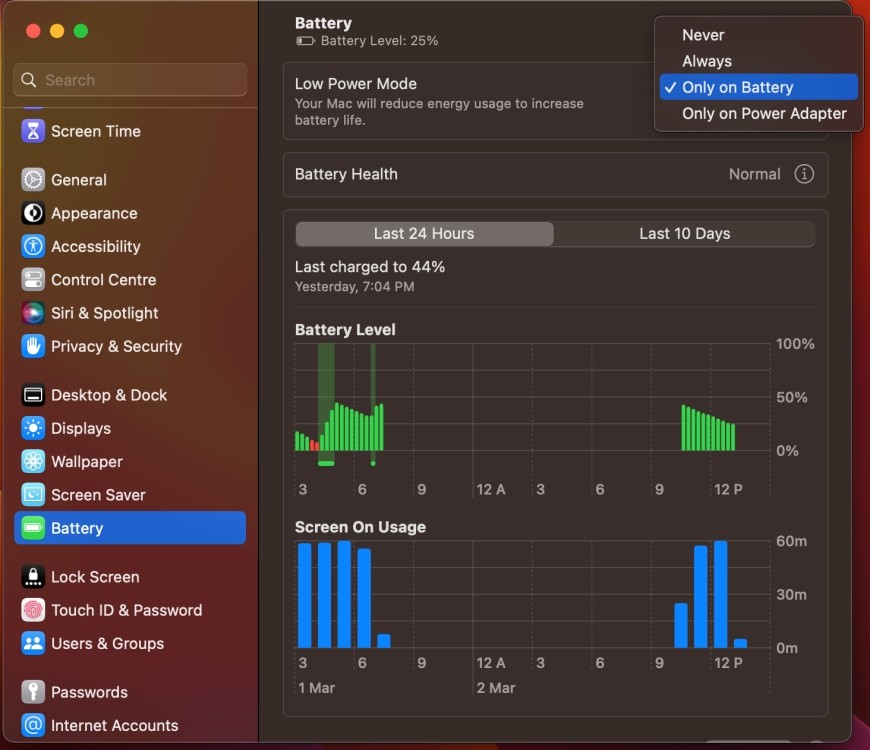870x750 pixels.
Task: Open Screen Time settings
Action: [x=130, y=131]
